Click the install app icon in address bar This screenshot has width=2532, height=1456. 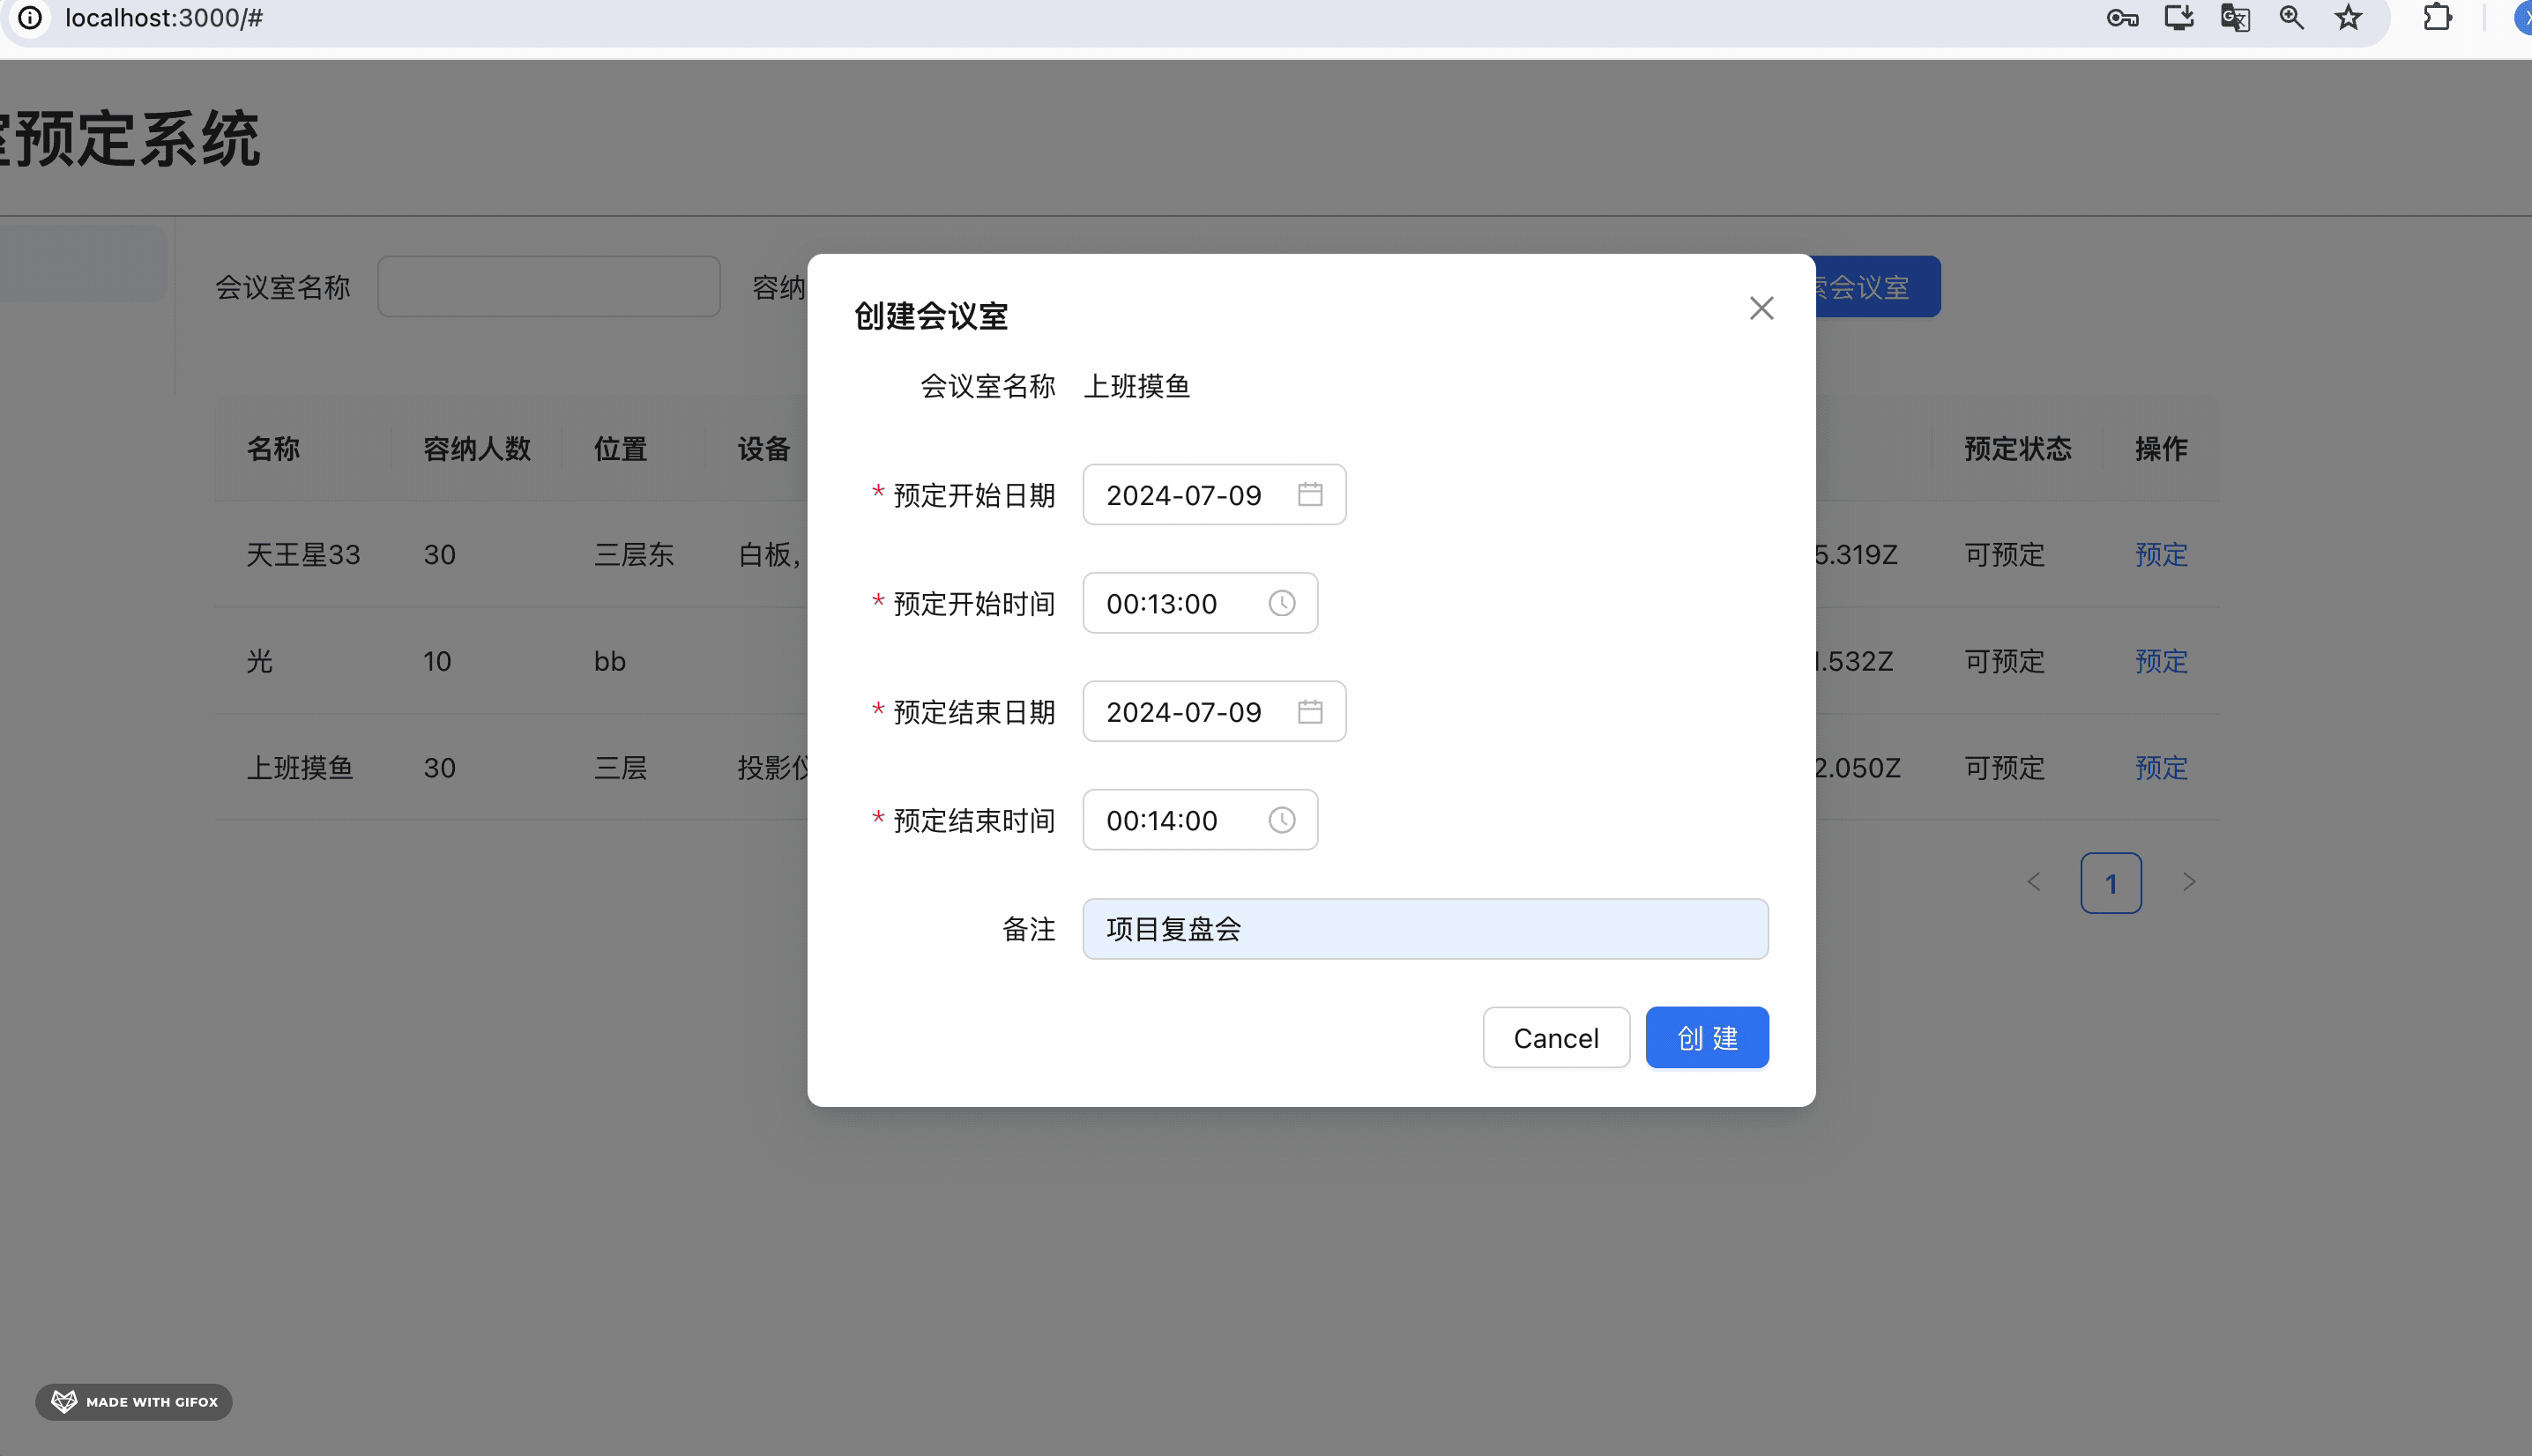(x=2178, y=18)
